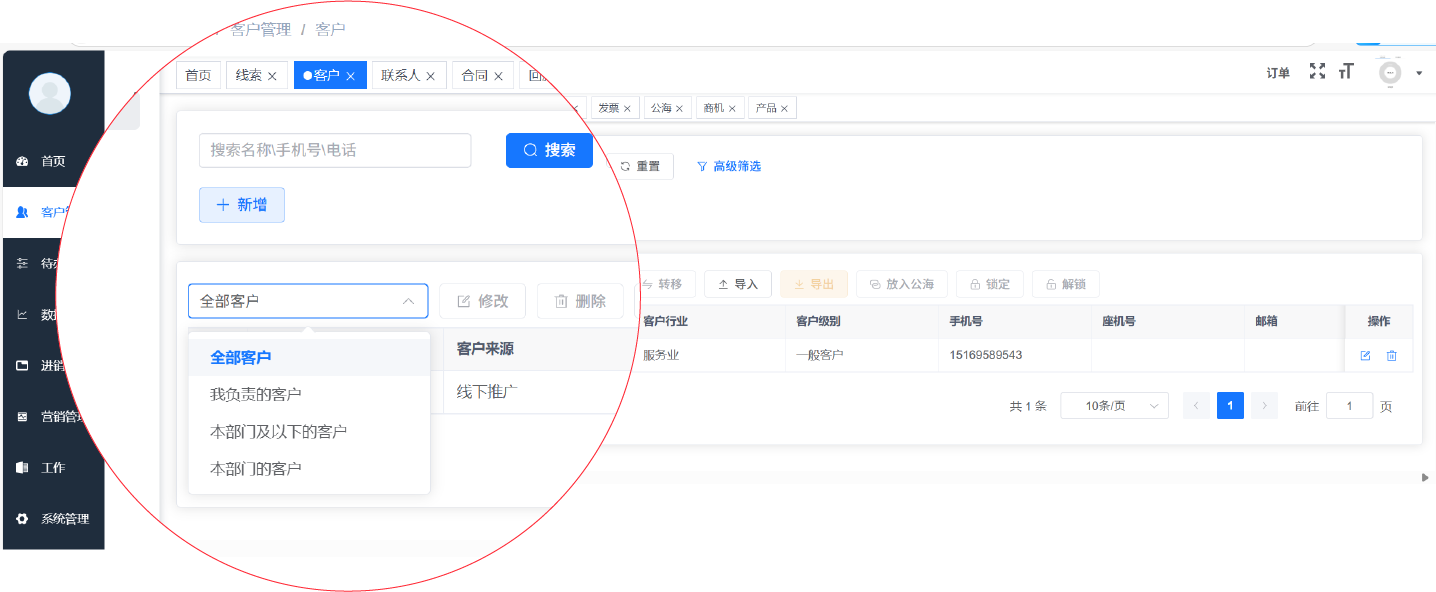This screenshot has height=592, width=1436.
Task: Click the 新增 button to add customer
Action: tap(242, 205)
